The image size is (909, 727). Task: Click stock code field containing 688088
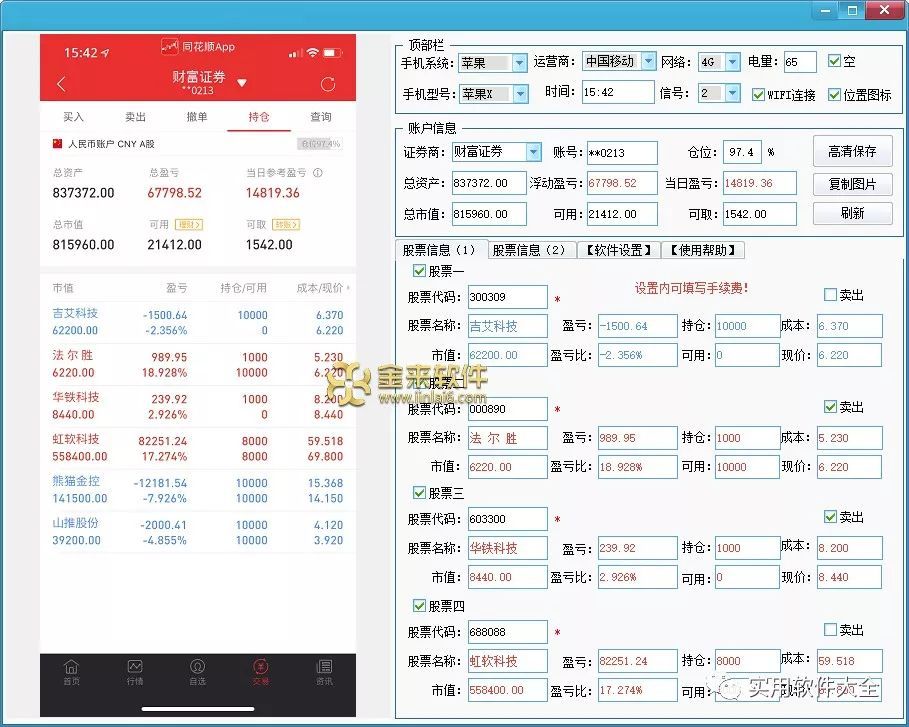pyautogui.click(x=507, y=632)
